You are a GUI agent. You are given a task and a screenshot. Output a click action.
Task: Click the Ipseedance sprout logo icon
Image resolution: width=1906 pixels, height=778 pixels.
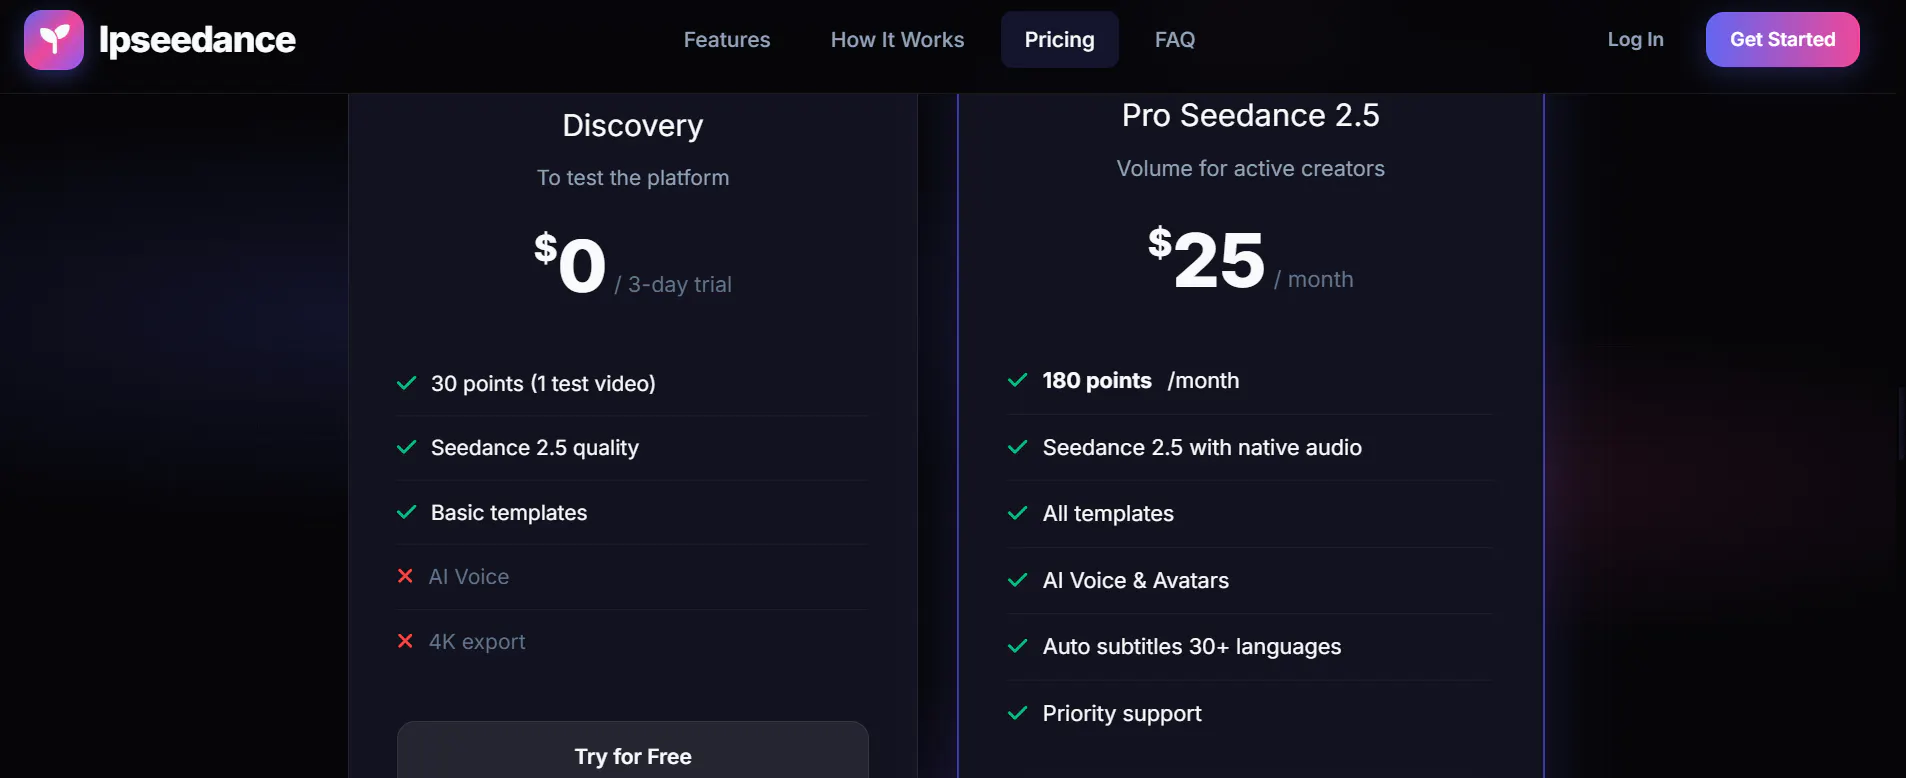pyautogui.click(x=54, y=40)
